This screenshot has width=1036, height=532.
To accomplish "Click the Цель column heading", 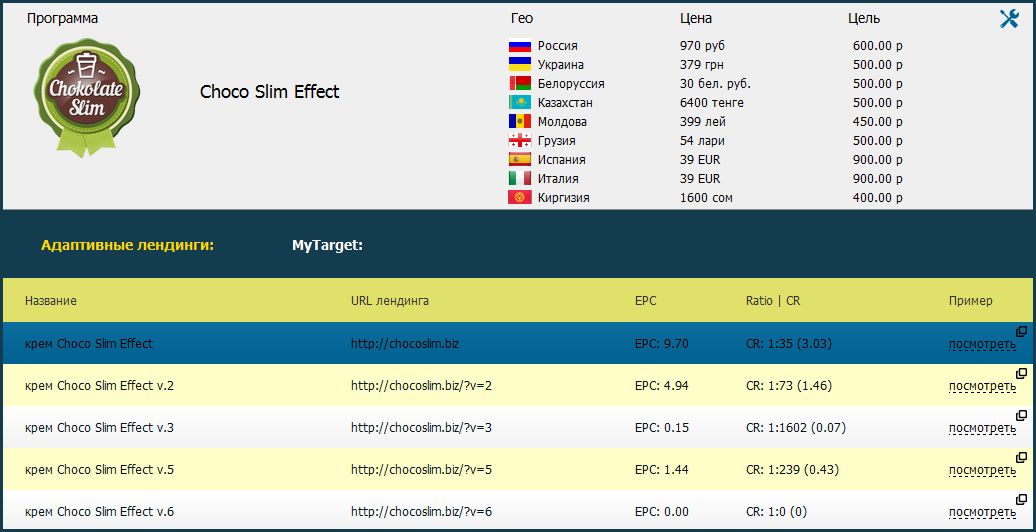I will [x=864, y=19].
